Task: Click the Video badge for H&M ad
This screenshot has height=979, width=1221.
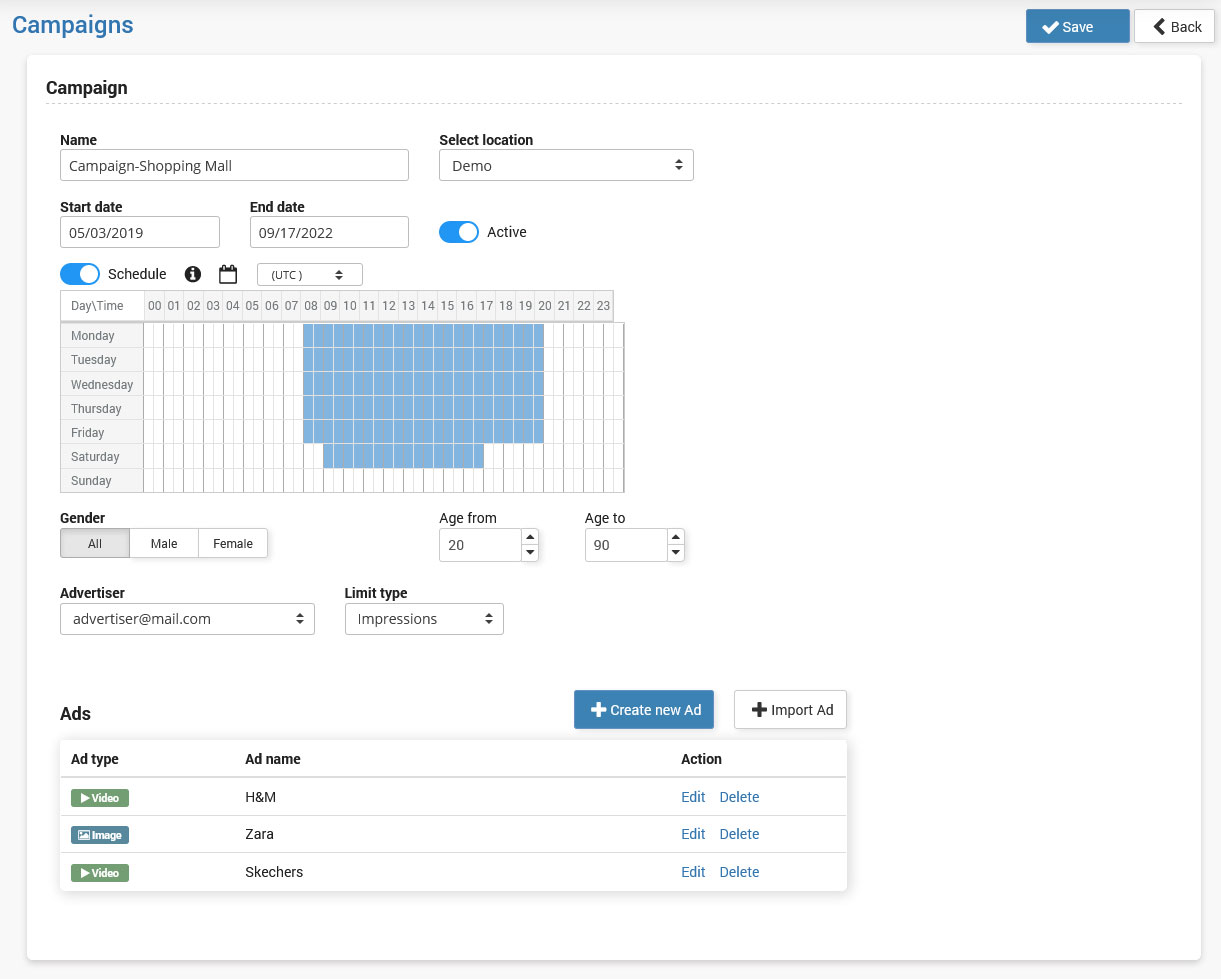Action: pyautogui.click(x=100, y=798)
